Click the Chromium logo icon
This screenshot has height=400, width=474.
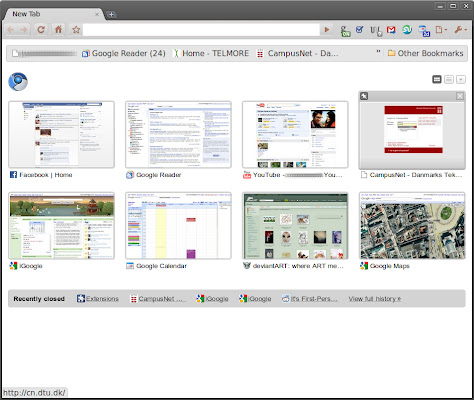(x=18, y=81)
